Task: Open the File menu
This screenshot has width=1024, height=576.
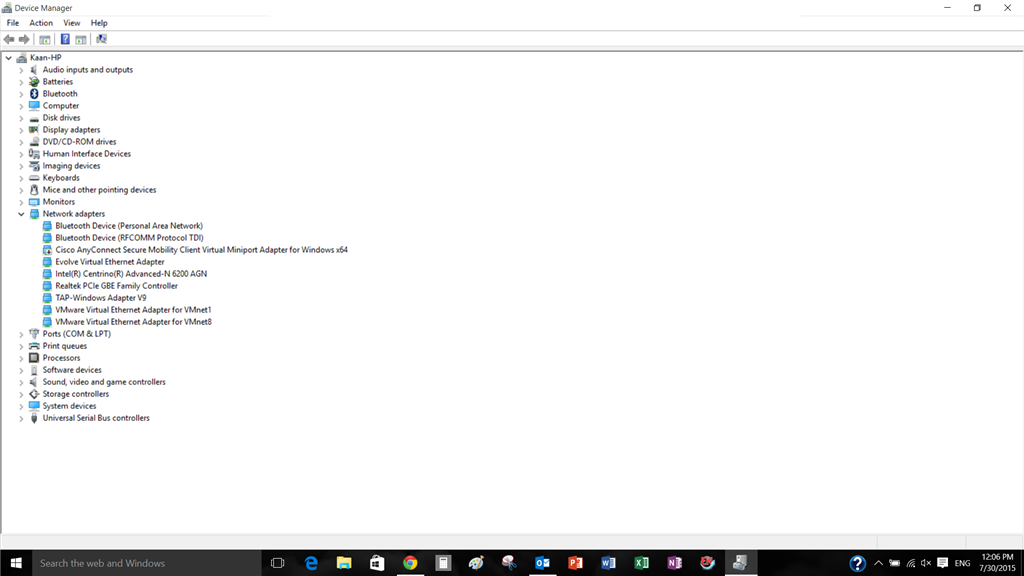Action: pos(12,23)
